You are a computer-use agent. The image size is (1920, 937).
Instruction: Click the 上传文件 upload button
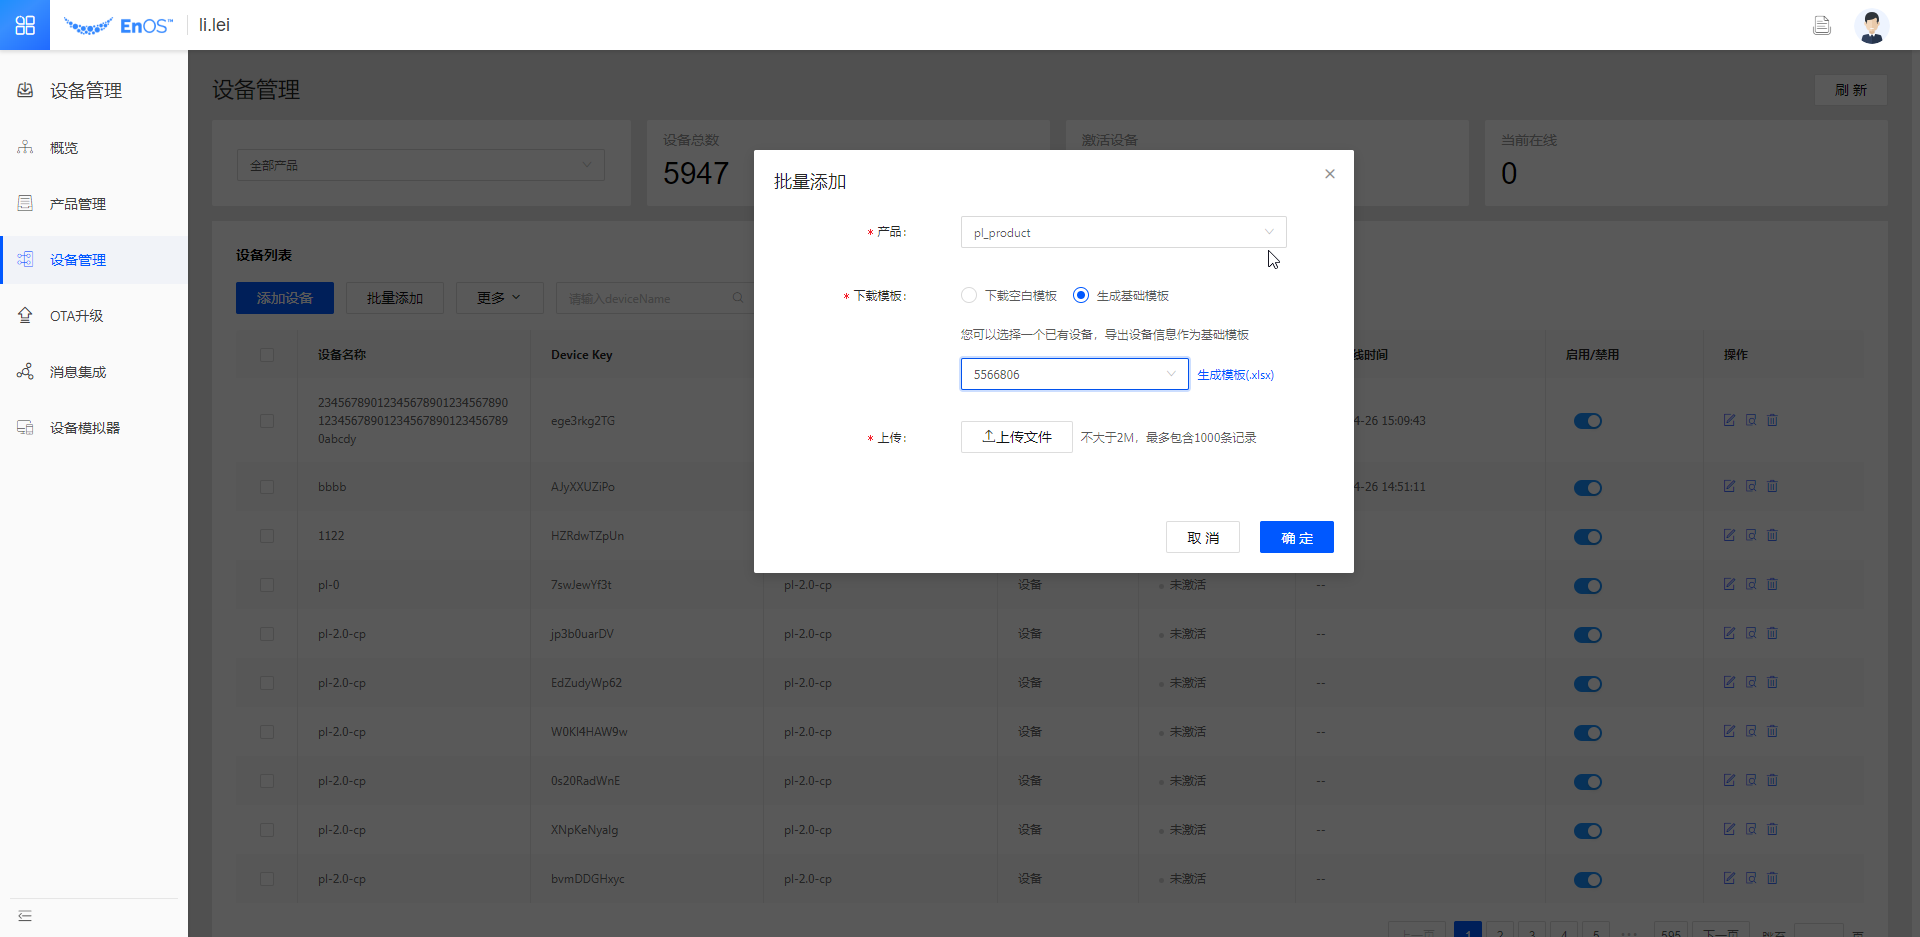tap(1017, 437)
